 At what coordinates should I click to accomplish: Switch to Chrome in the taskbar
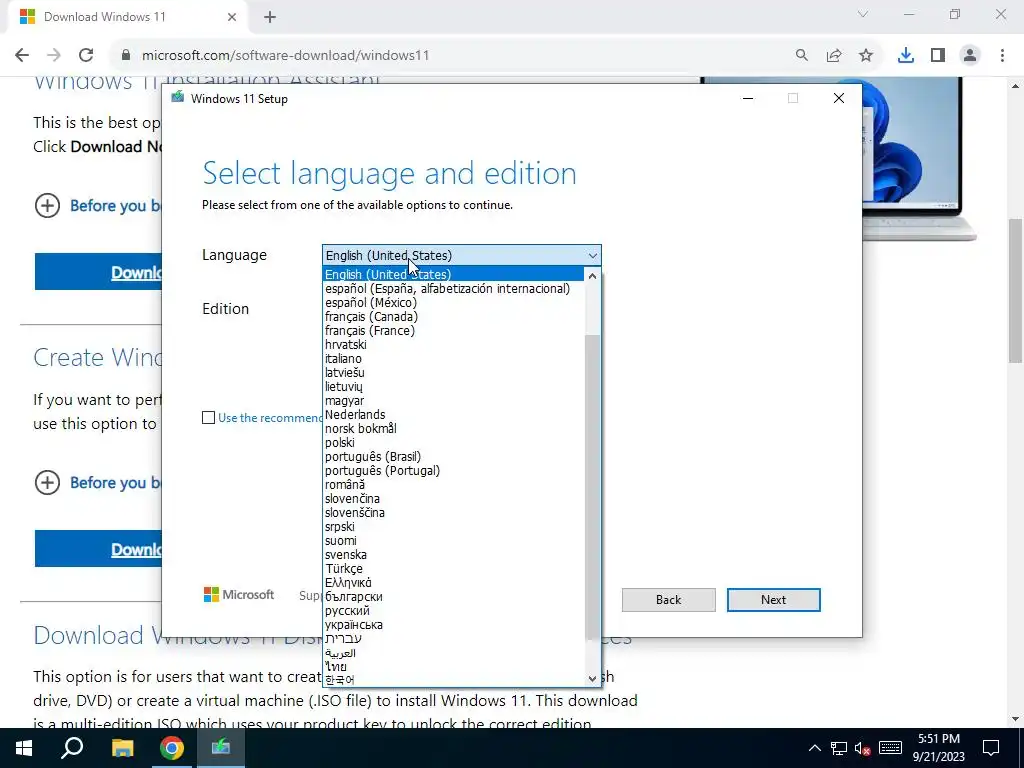[172, 748]
